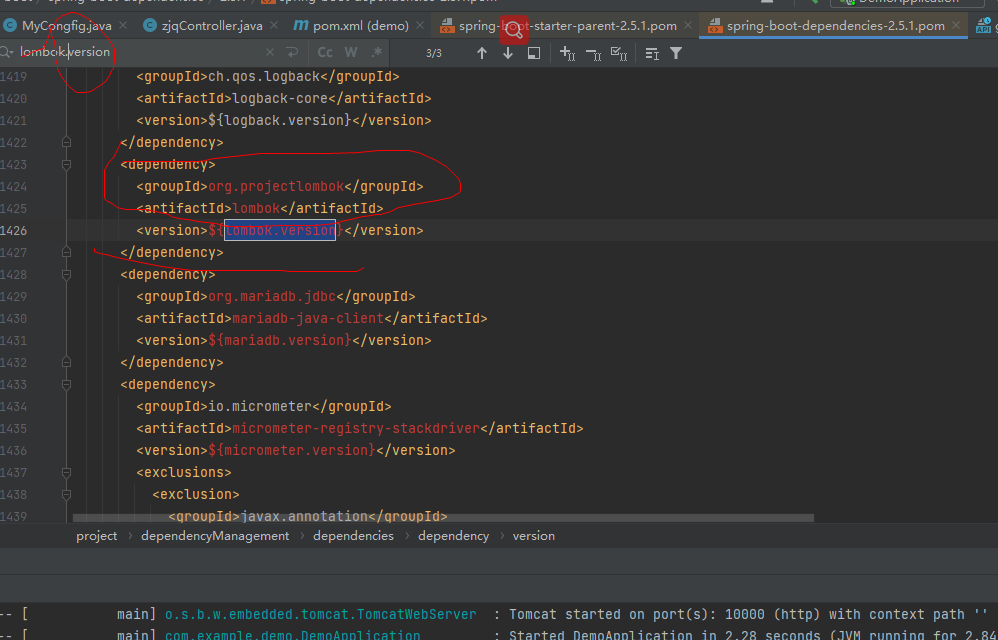Select the dependencyManagement breadcrumb
This screenshot has width=998, height=640.
click(215, 536)
